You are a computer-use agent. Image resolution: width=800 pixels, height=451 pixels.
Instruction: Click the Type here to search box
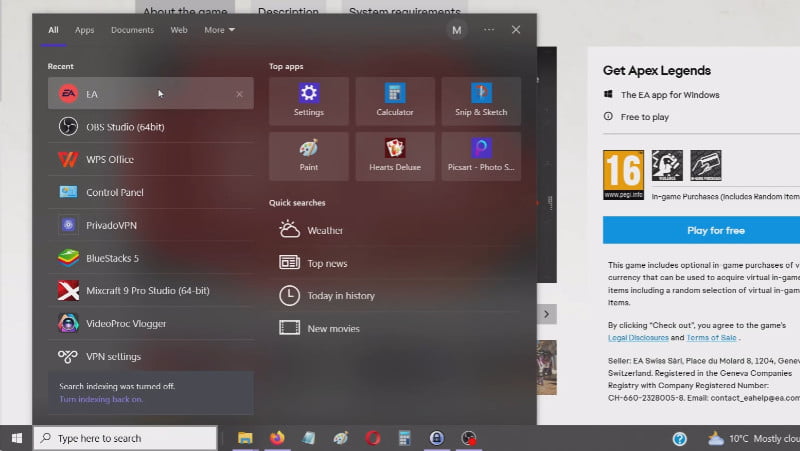click(126, 438)
